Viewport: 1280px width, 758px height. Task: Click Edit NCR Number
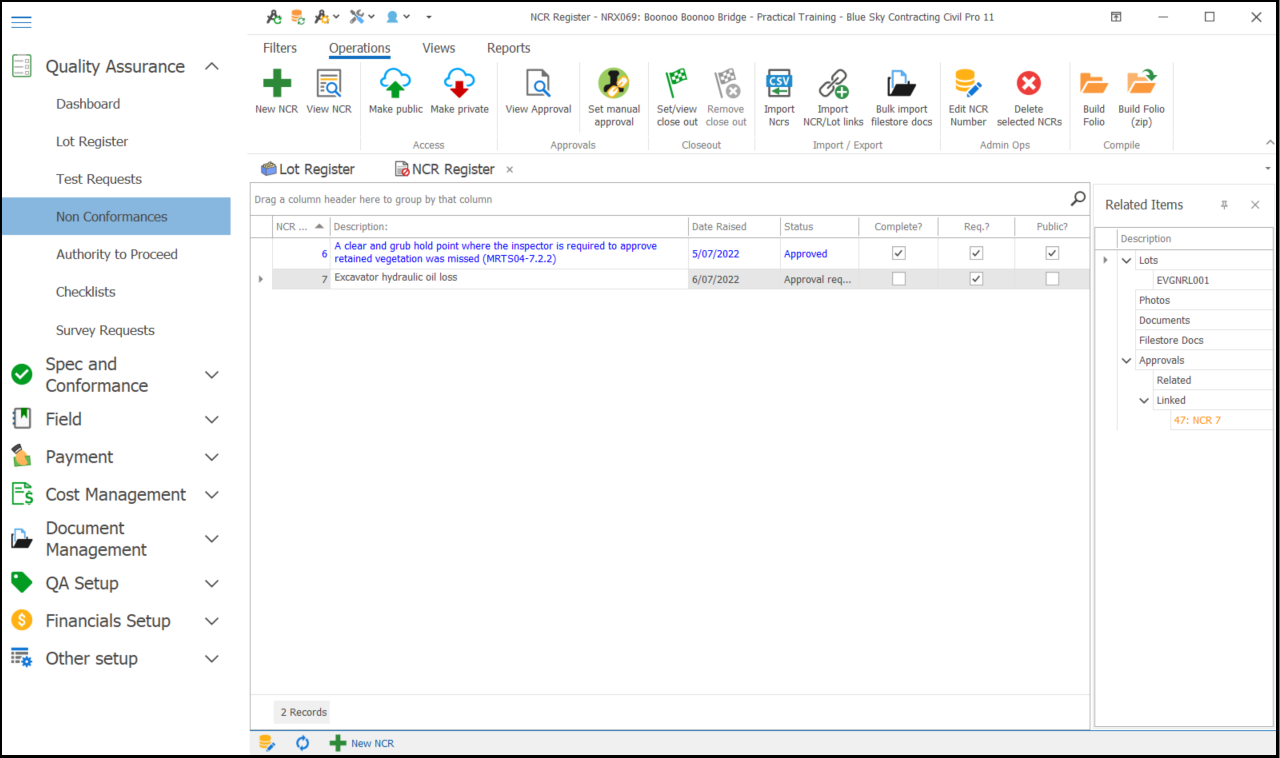968,98
